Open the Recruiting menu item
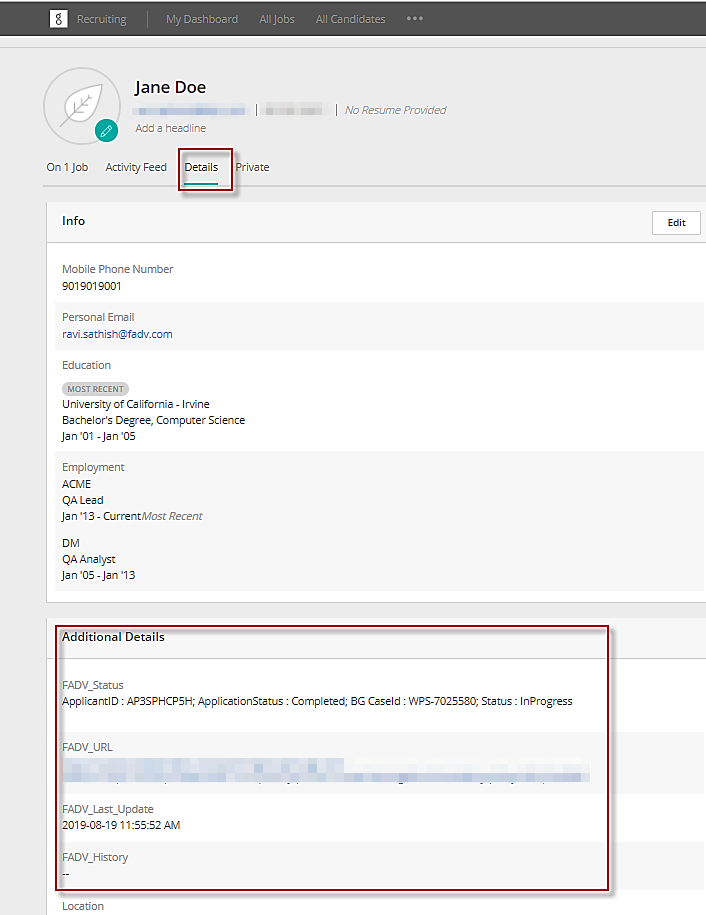The height and width of the screenshot is (915, 706). (x=102, y=19)
